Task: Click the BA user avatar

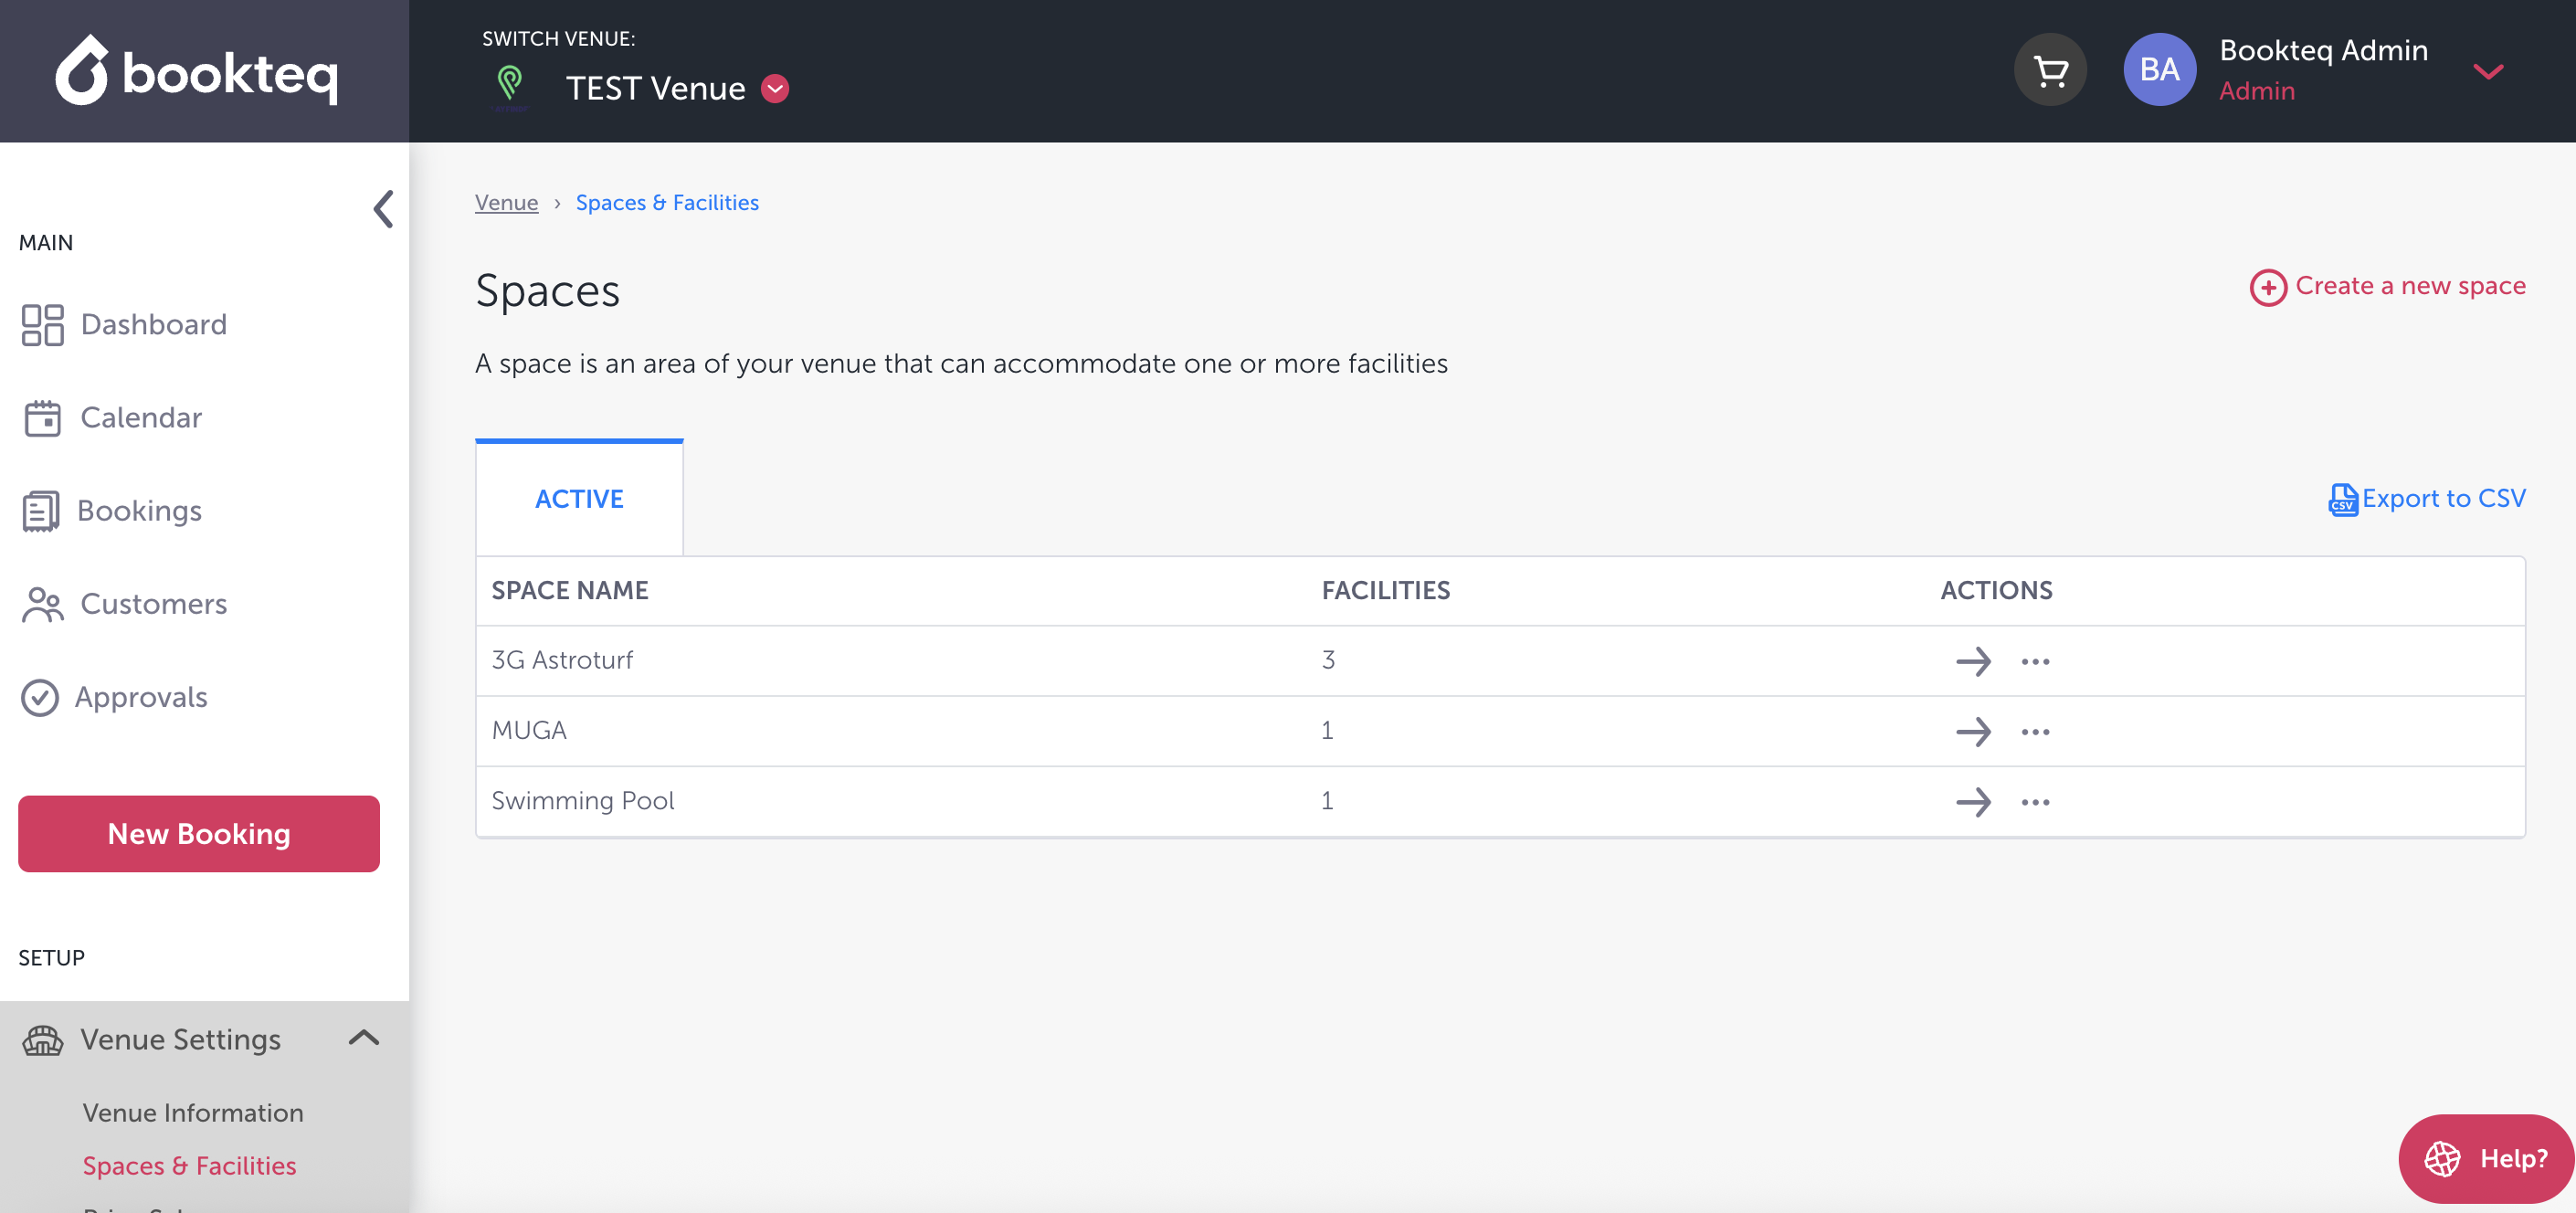Action: point(2159,70)
